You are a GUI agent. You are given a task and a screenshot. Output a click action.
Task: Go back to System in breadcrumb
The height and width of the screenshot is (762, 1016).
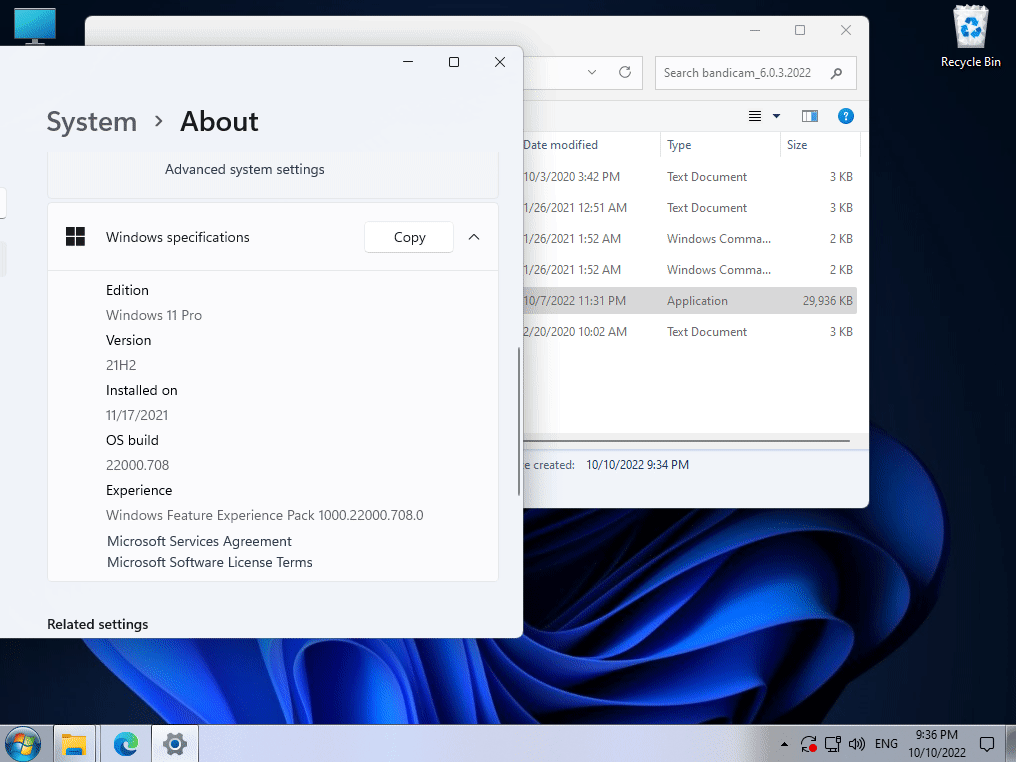(91, 122)
